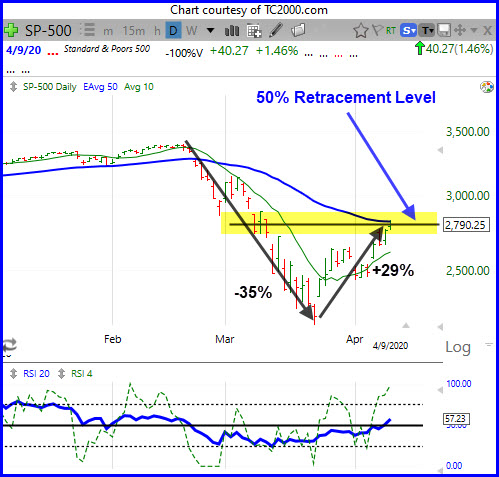Open the Avg 10 indicator label
499x477 pixels.
[x=139, y=87]
